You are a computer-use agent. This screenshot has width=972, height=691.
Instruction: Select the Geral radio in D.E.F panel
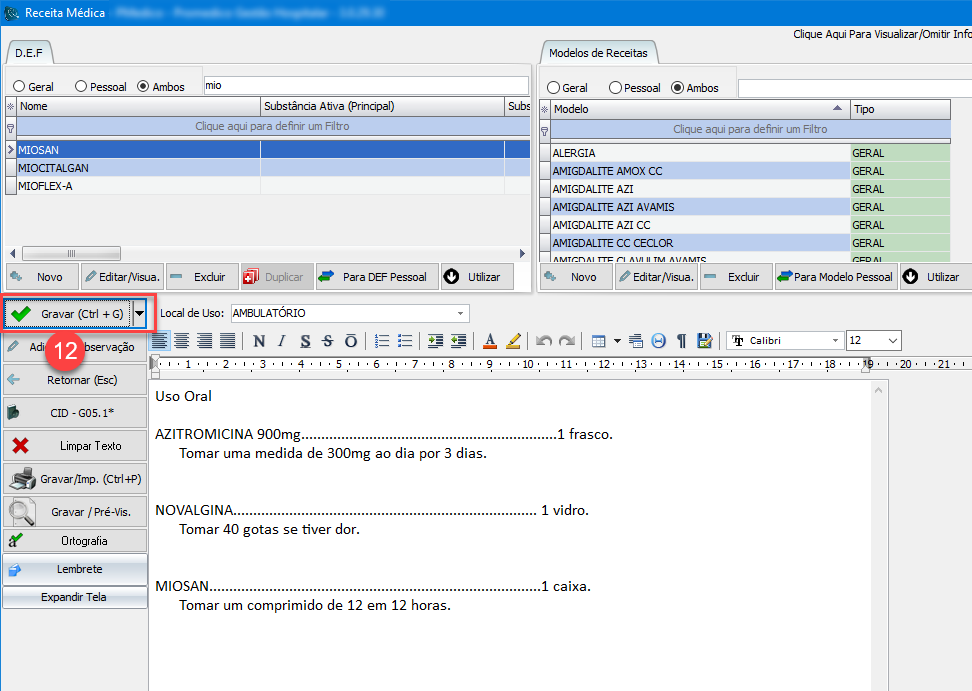(x=18, y=87)
